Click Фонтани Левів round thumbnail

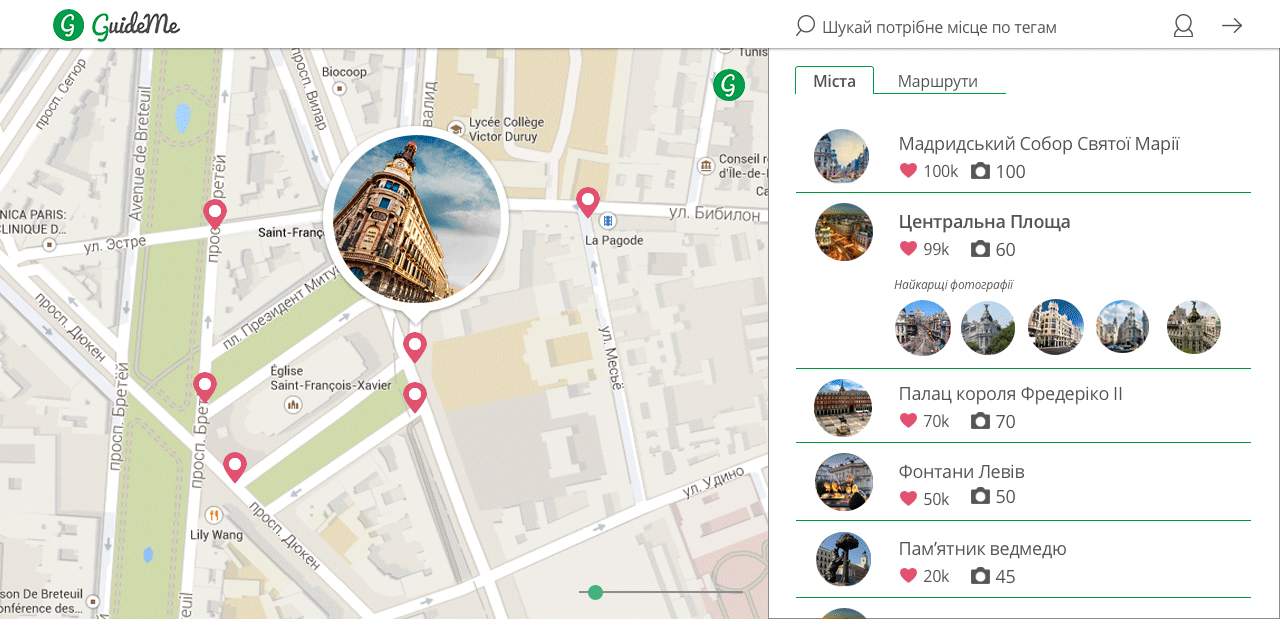click(x=844, y=482)
